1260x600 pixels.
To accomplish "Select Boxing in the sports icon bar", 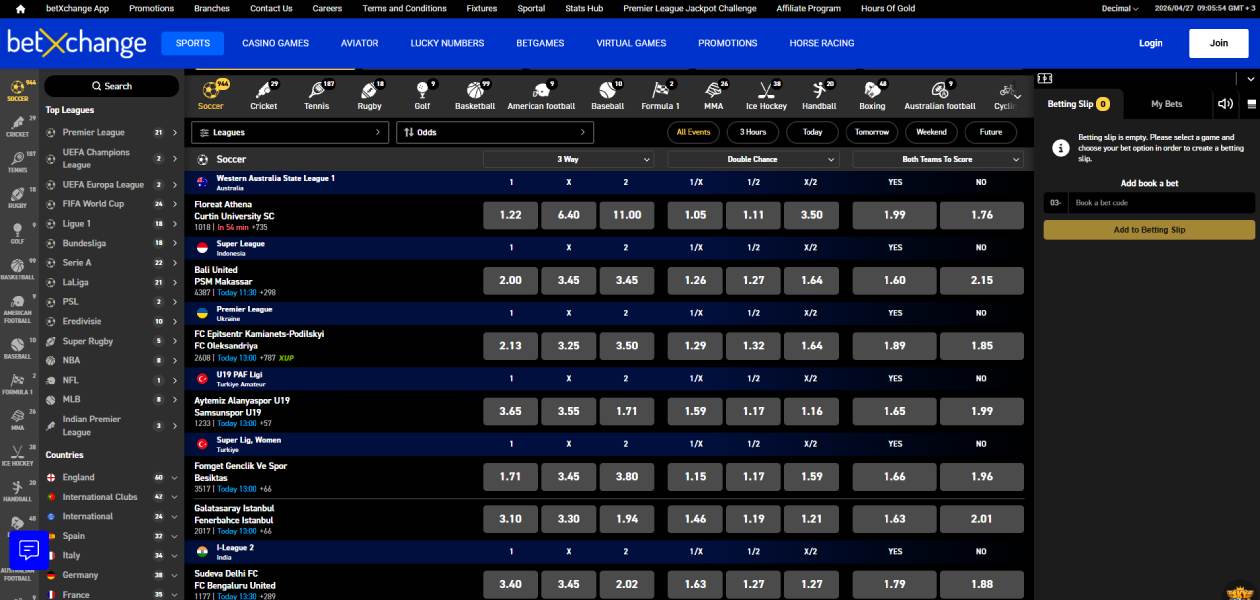I will click(872, 96).
